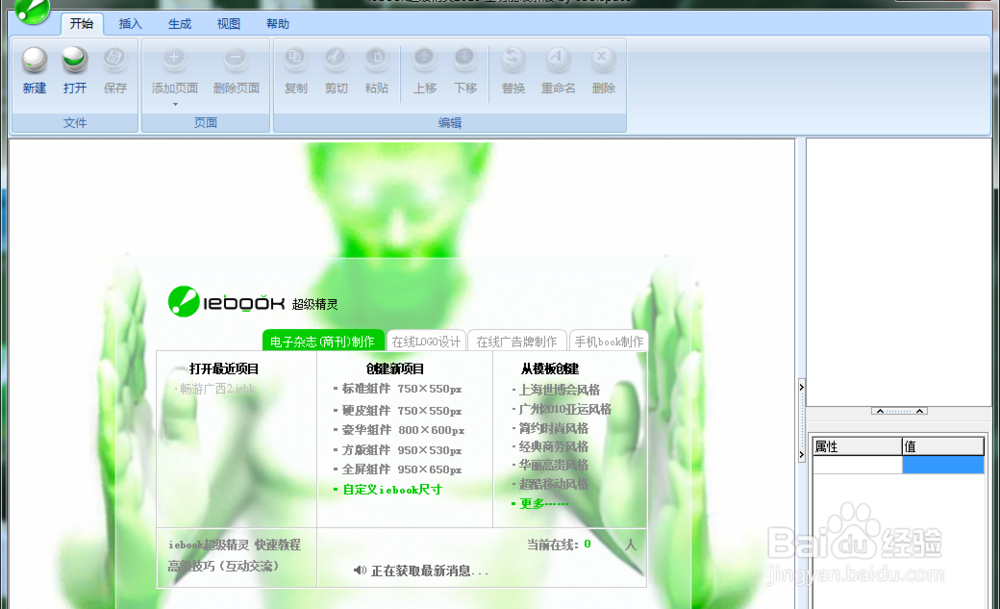Click the 替换 (Replace) icon
The width and height of the screenshot is (1000, 609).
pyautogui.click(x=513, y=59)
